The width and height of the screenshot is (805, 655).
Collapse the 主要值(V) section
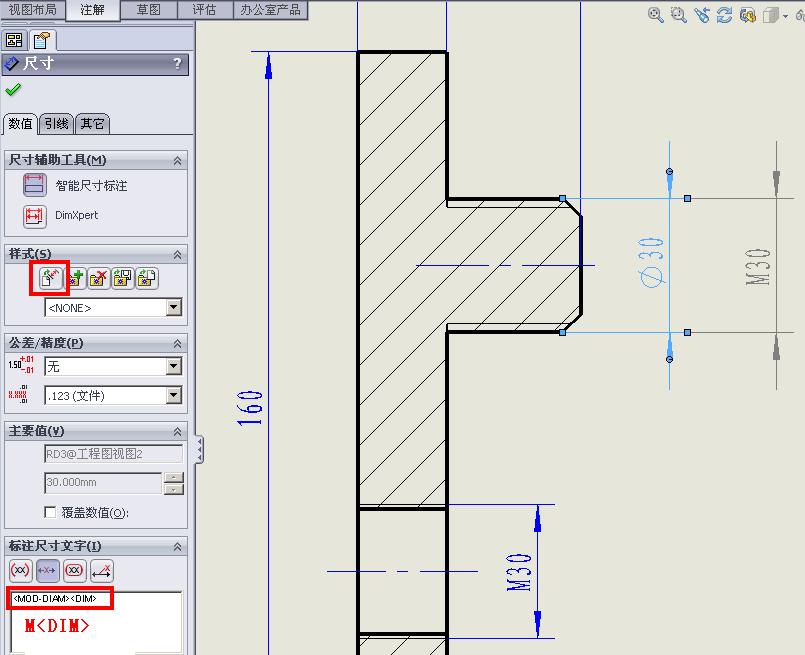coord(178,431)
